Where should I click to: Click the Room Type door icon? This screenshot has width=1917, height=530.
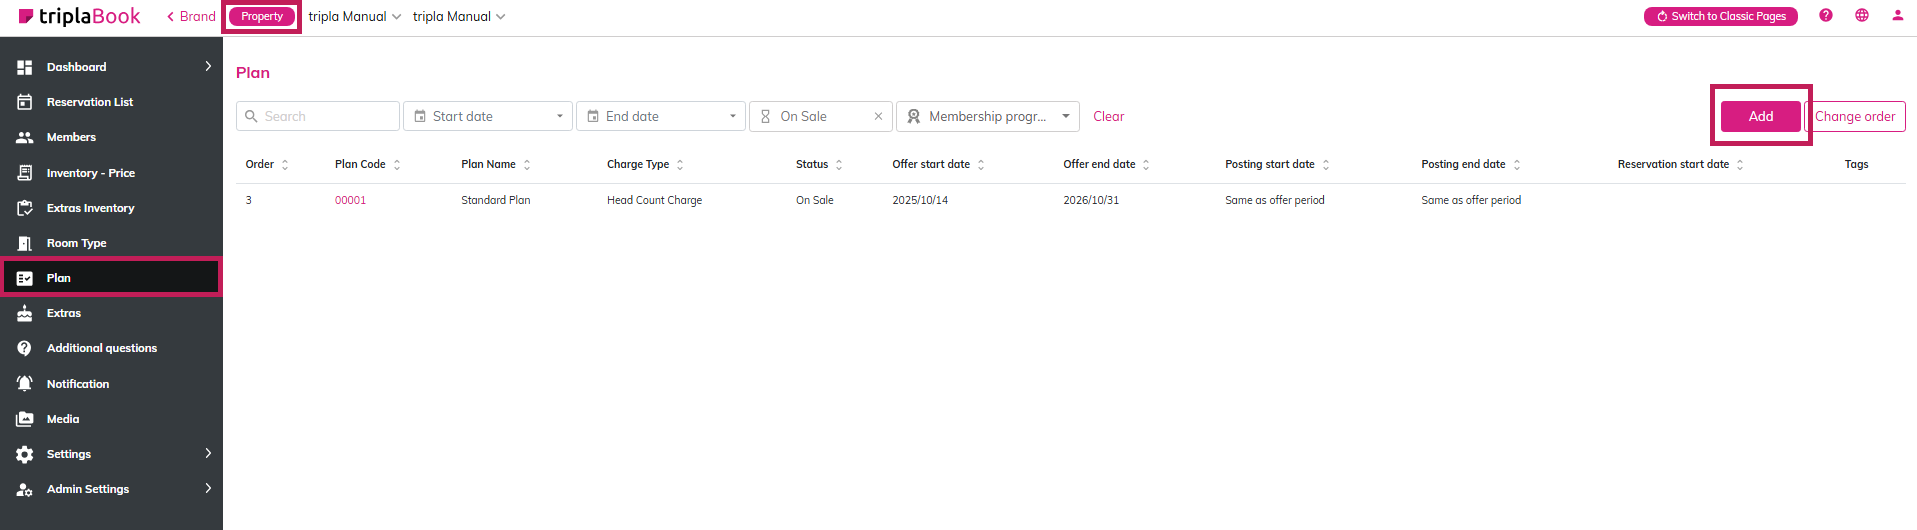coord(25,243)
